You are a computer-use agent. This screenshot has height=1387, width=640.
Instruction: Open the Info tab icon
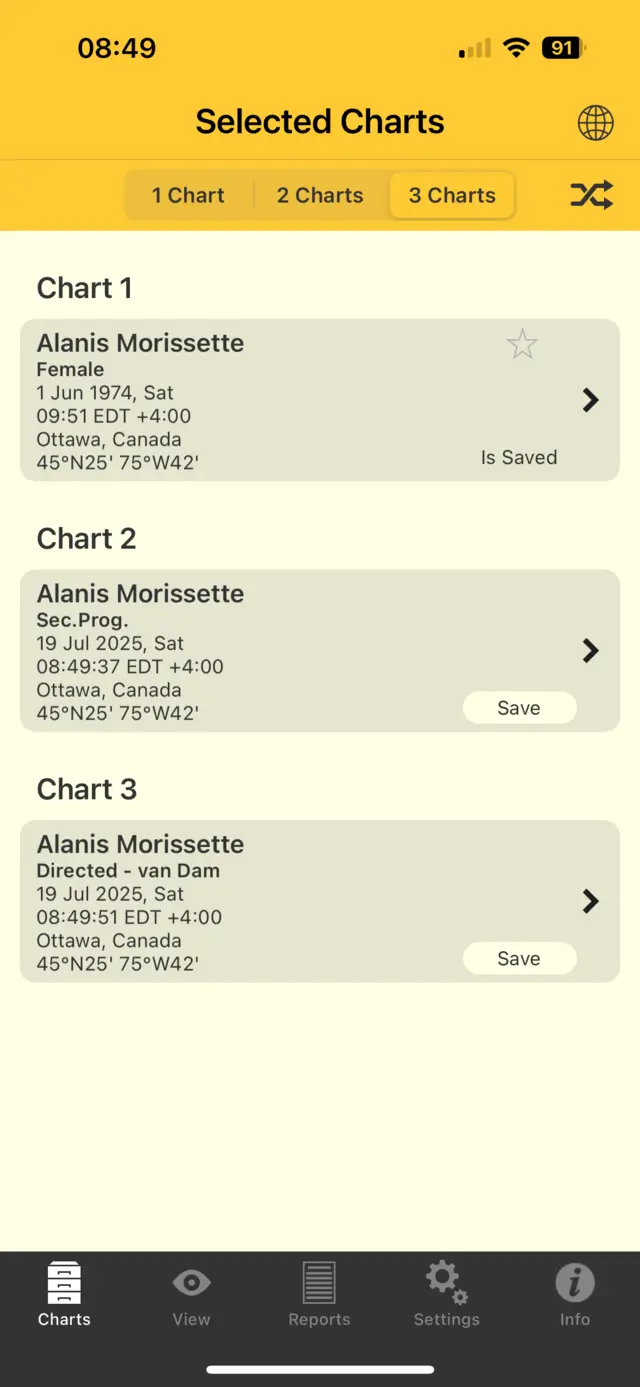click(x=574, y=1294)
